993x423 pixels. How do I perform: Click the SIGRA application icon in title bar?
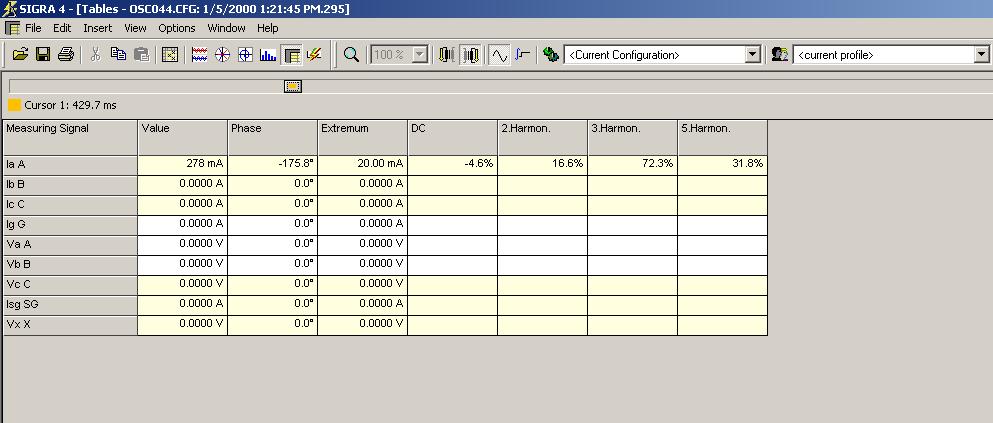click(9, 9)
